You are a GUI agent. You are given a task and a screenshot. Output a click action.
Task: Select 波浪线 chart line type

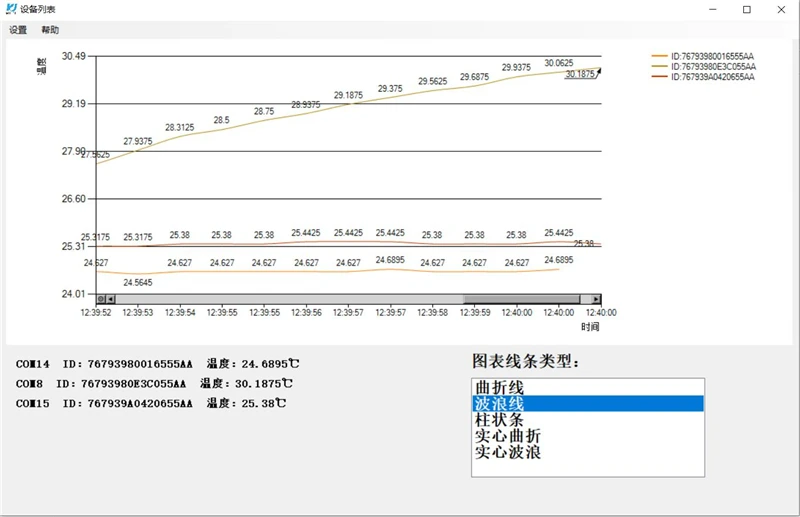tap(588, 404)
